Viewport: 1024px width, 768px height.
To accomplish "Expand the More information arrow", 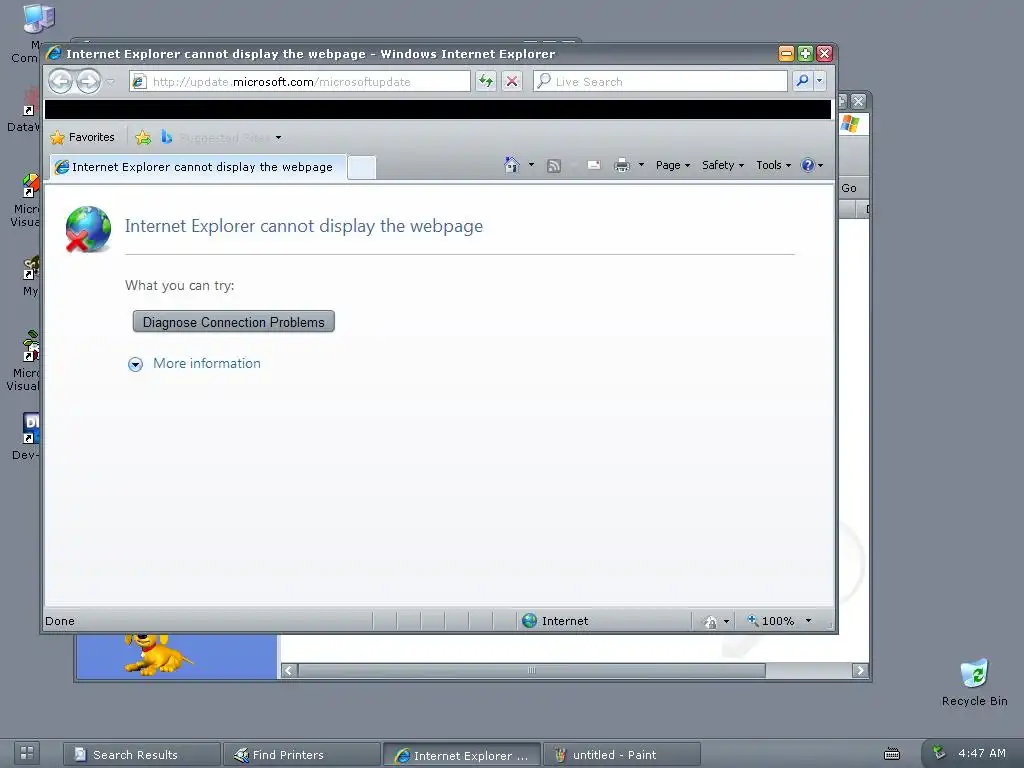I will coord(135,364).
